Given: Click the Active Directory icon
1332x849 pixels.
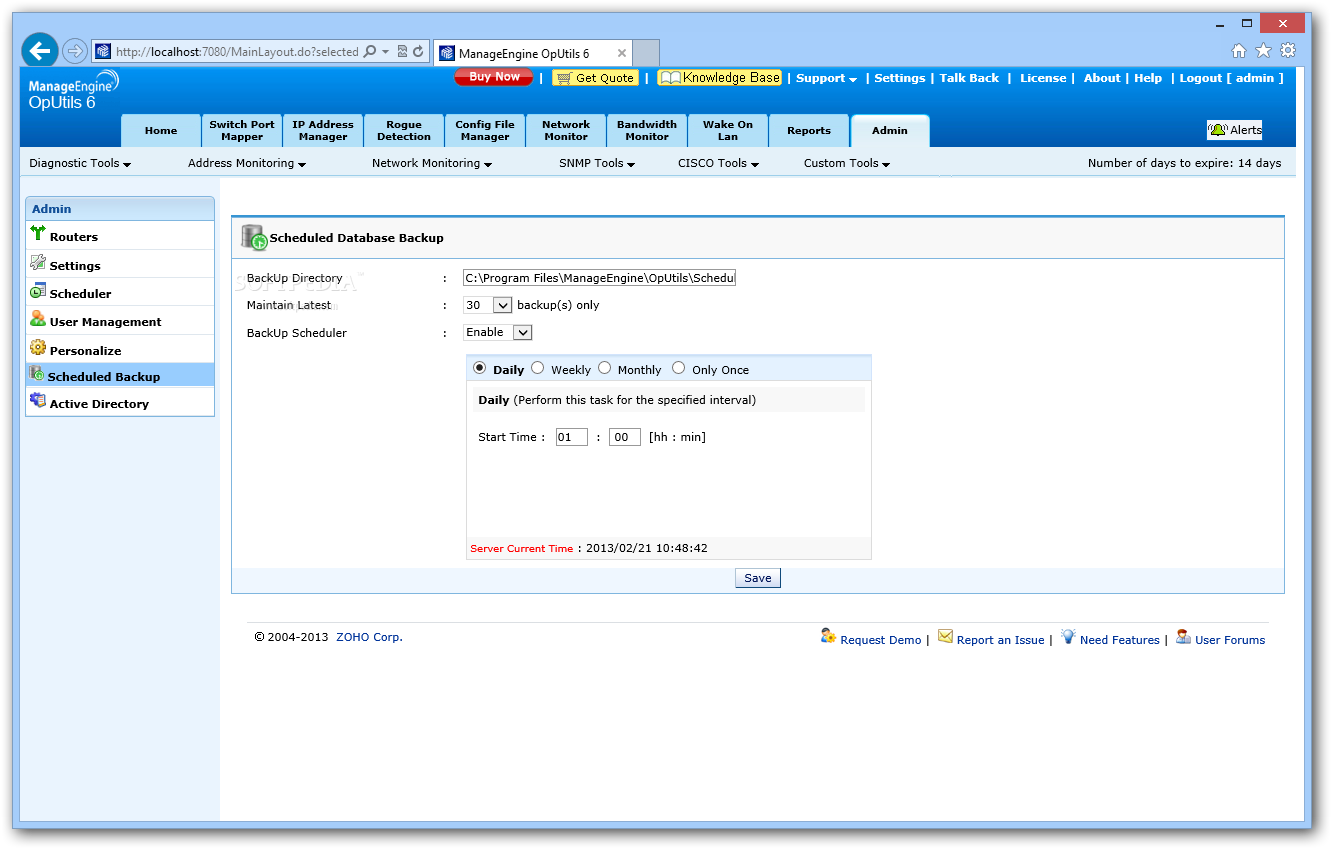Looking at the screenshot, I should 38,401.
